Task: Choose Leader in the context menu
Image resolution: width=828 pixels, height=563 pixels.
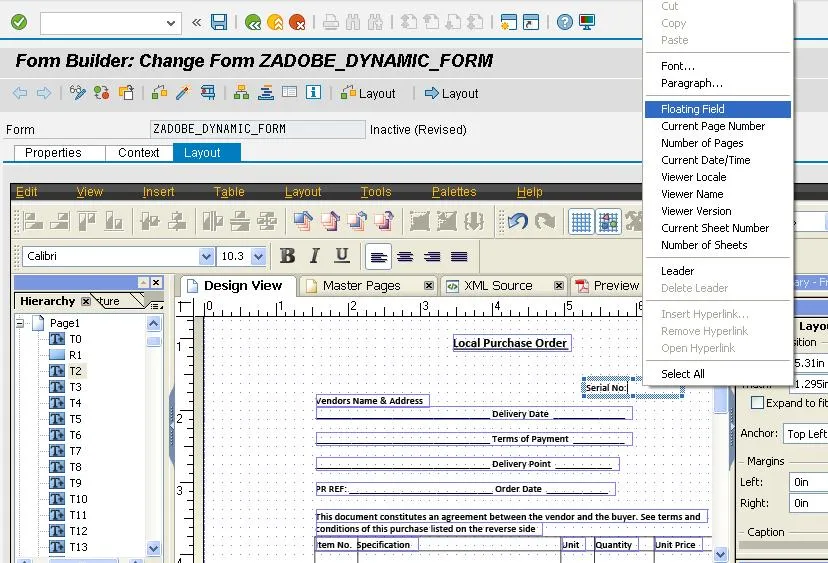Action: click(678, 271)
